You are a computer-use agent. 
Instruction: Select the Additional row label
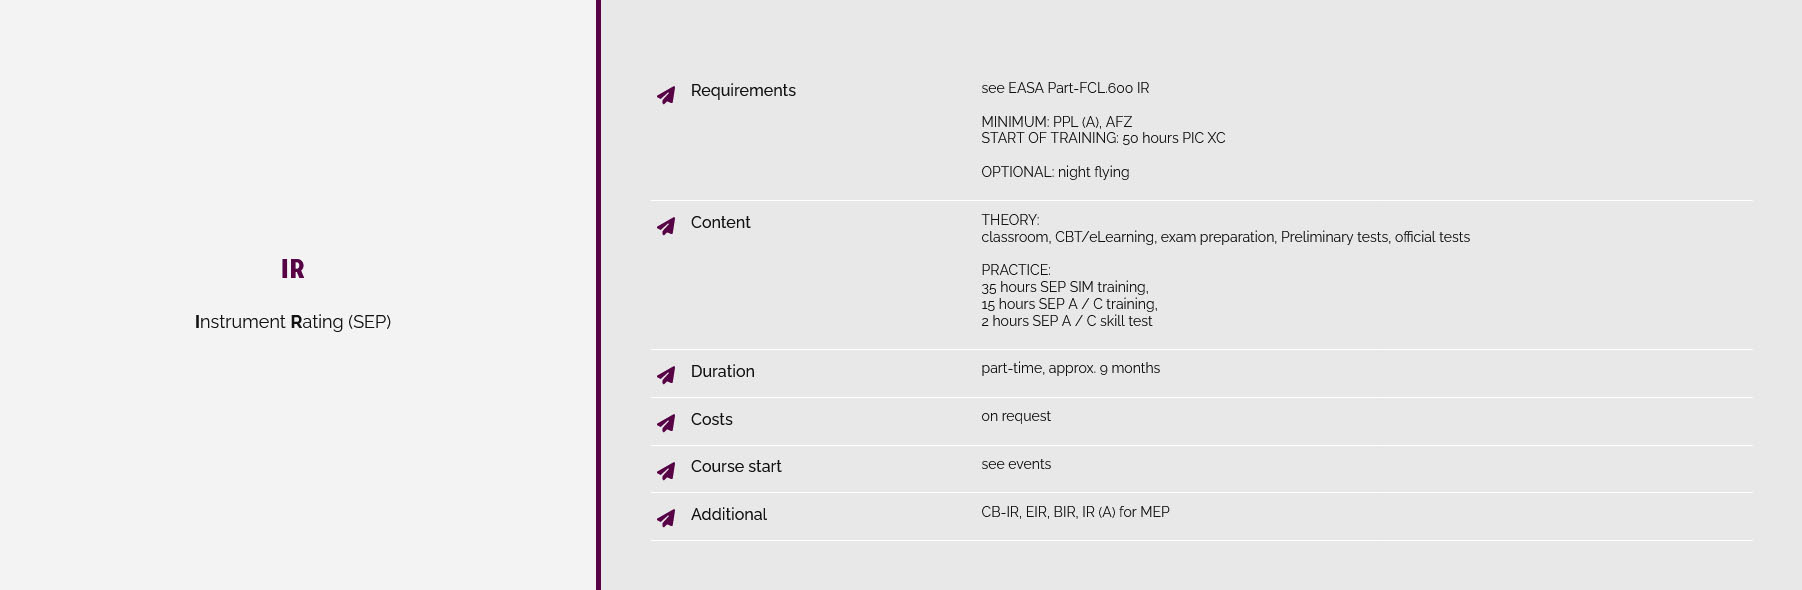point(728,514)
